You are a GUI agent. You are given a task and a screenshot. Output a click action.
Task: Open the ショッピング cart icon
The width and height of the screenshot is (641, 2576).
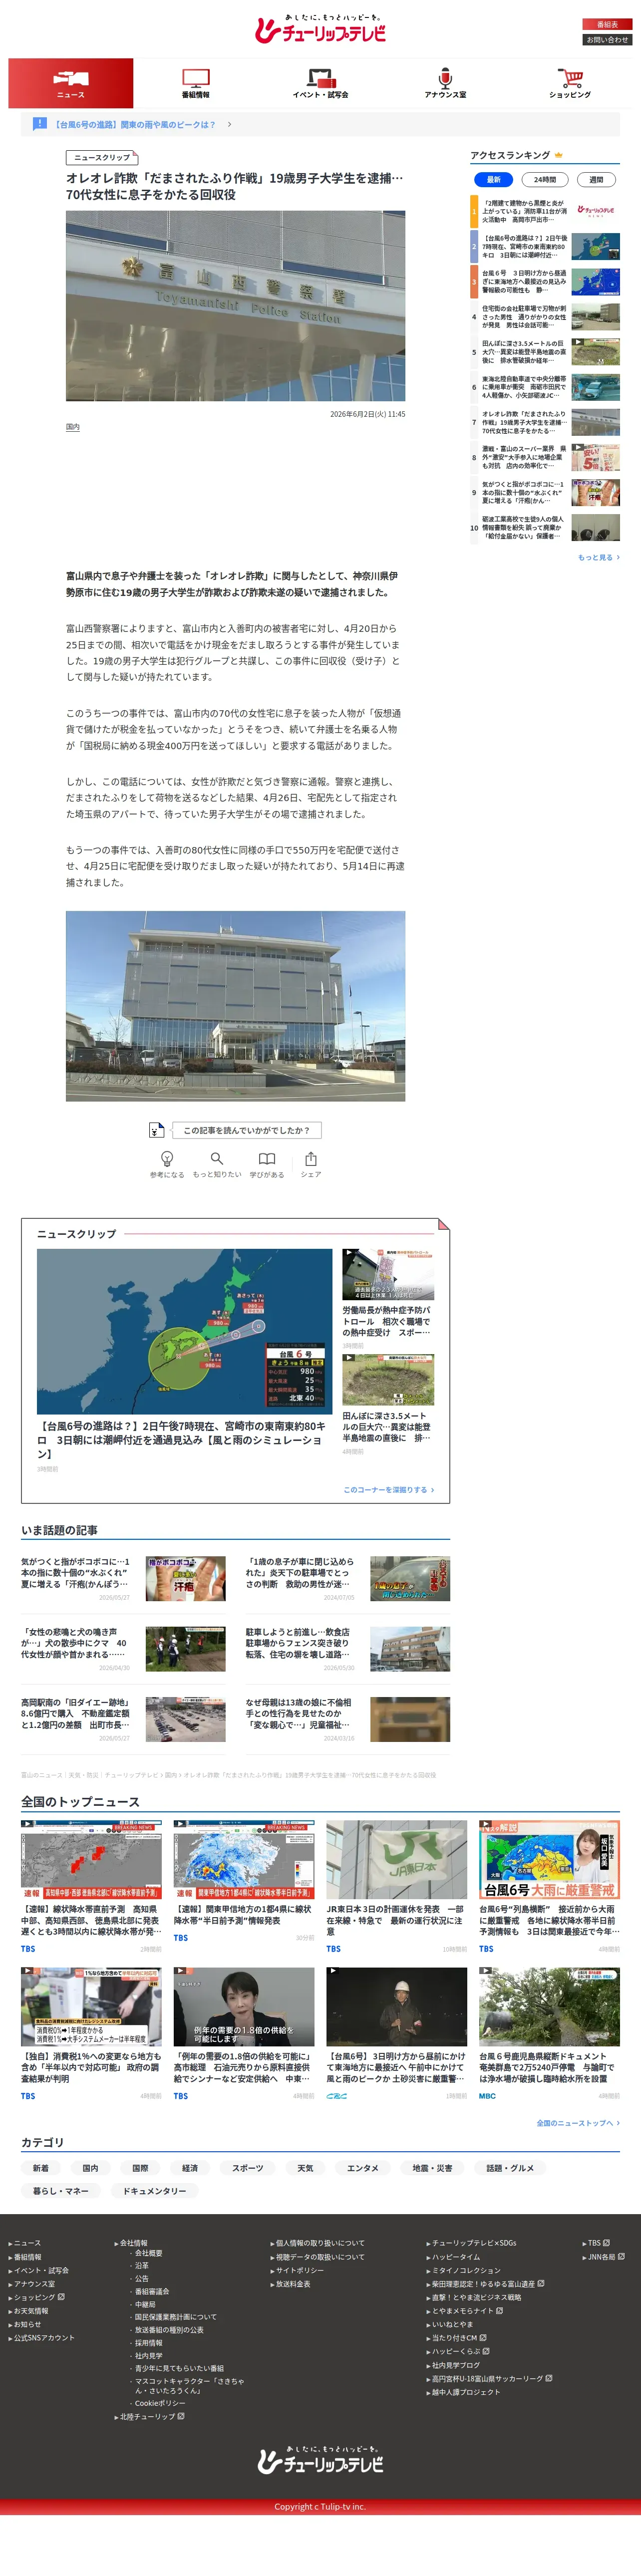[x=570, y=78]
